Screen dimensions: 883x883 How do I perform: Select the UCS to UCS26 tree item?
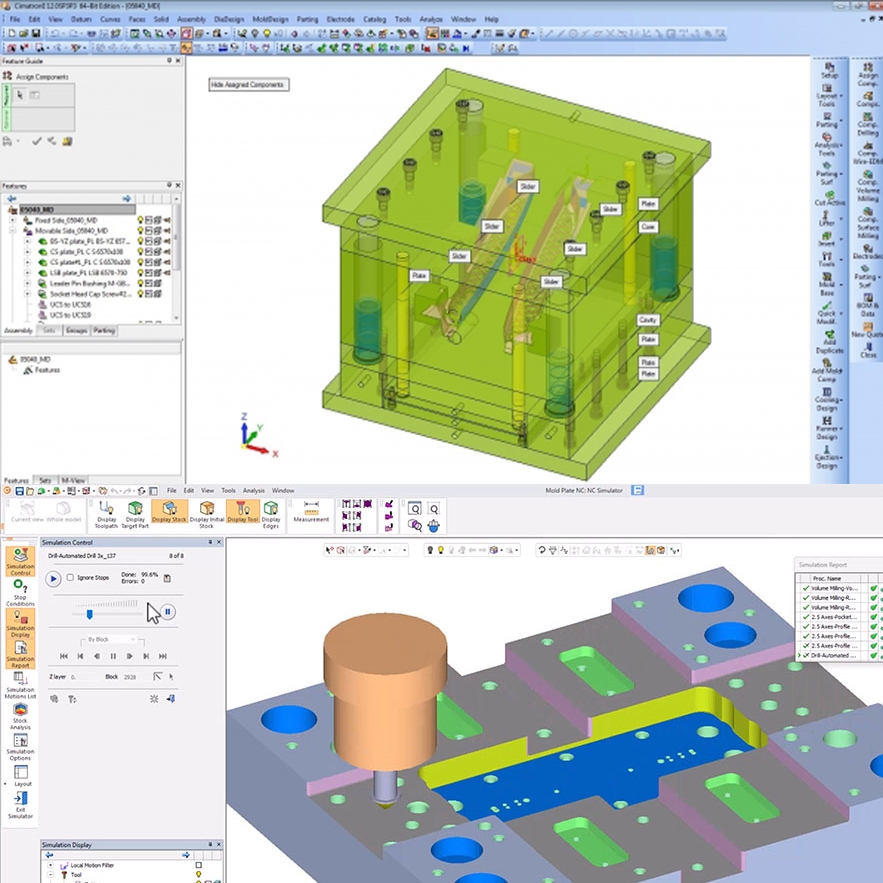coord(70,305)
